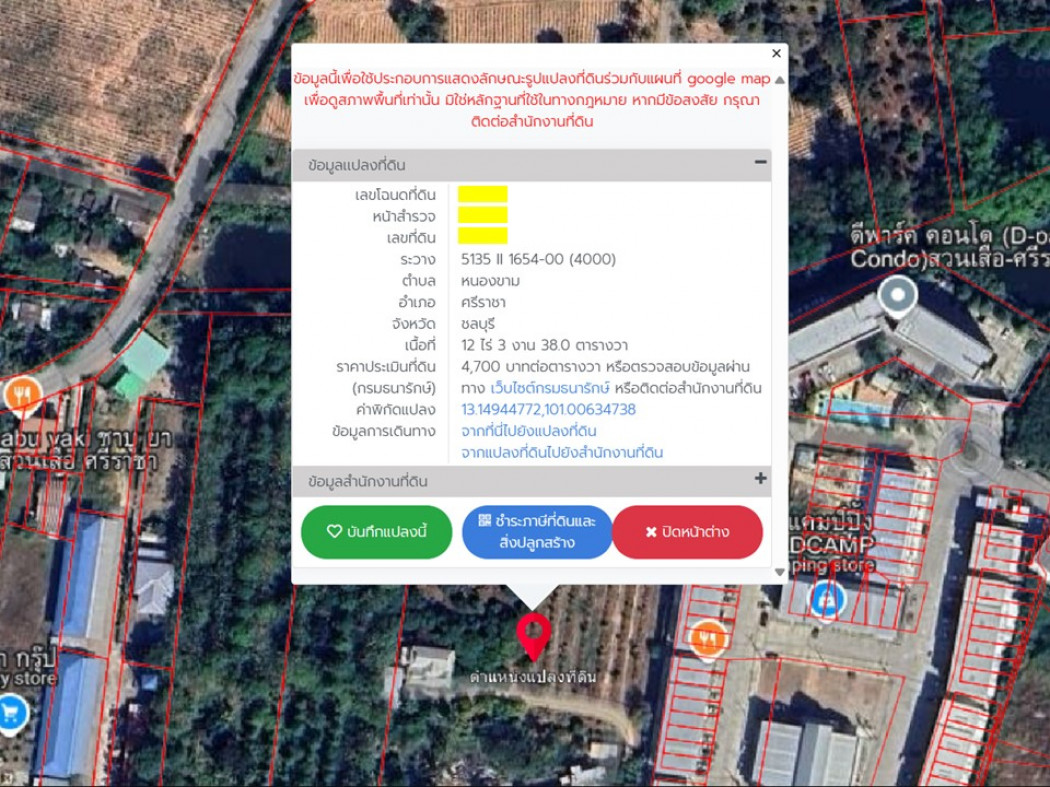The image size is (1050, 787).
Task: Collapse the ข้อมูลแปลงที่ดิน section with minus icon
Action: [x=760, y=162]
